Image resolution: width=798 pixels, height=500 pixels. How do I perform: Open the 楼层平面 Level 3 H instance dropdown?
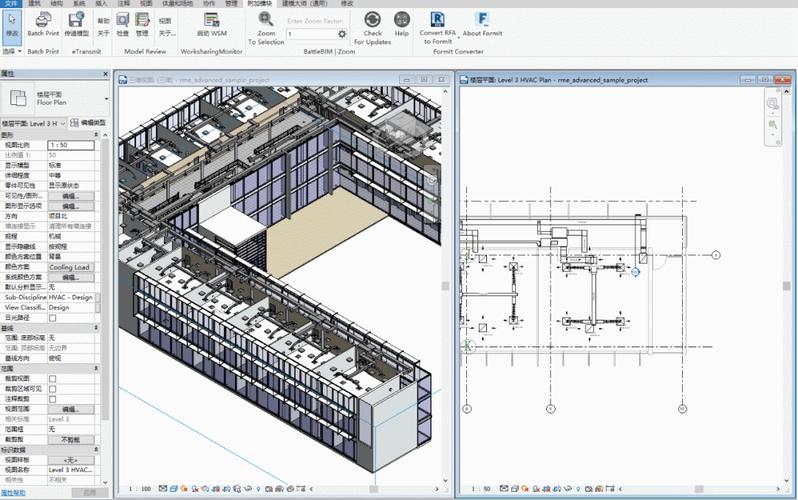[63, 122]
